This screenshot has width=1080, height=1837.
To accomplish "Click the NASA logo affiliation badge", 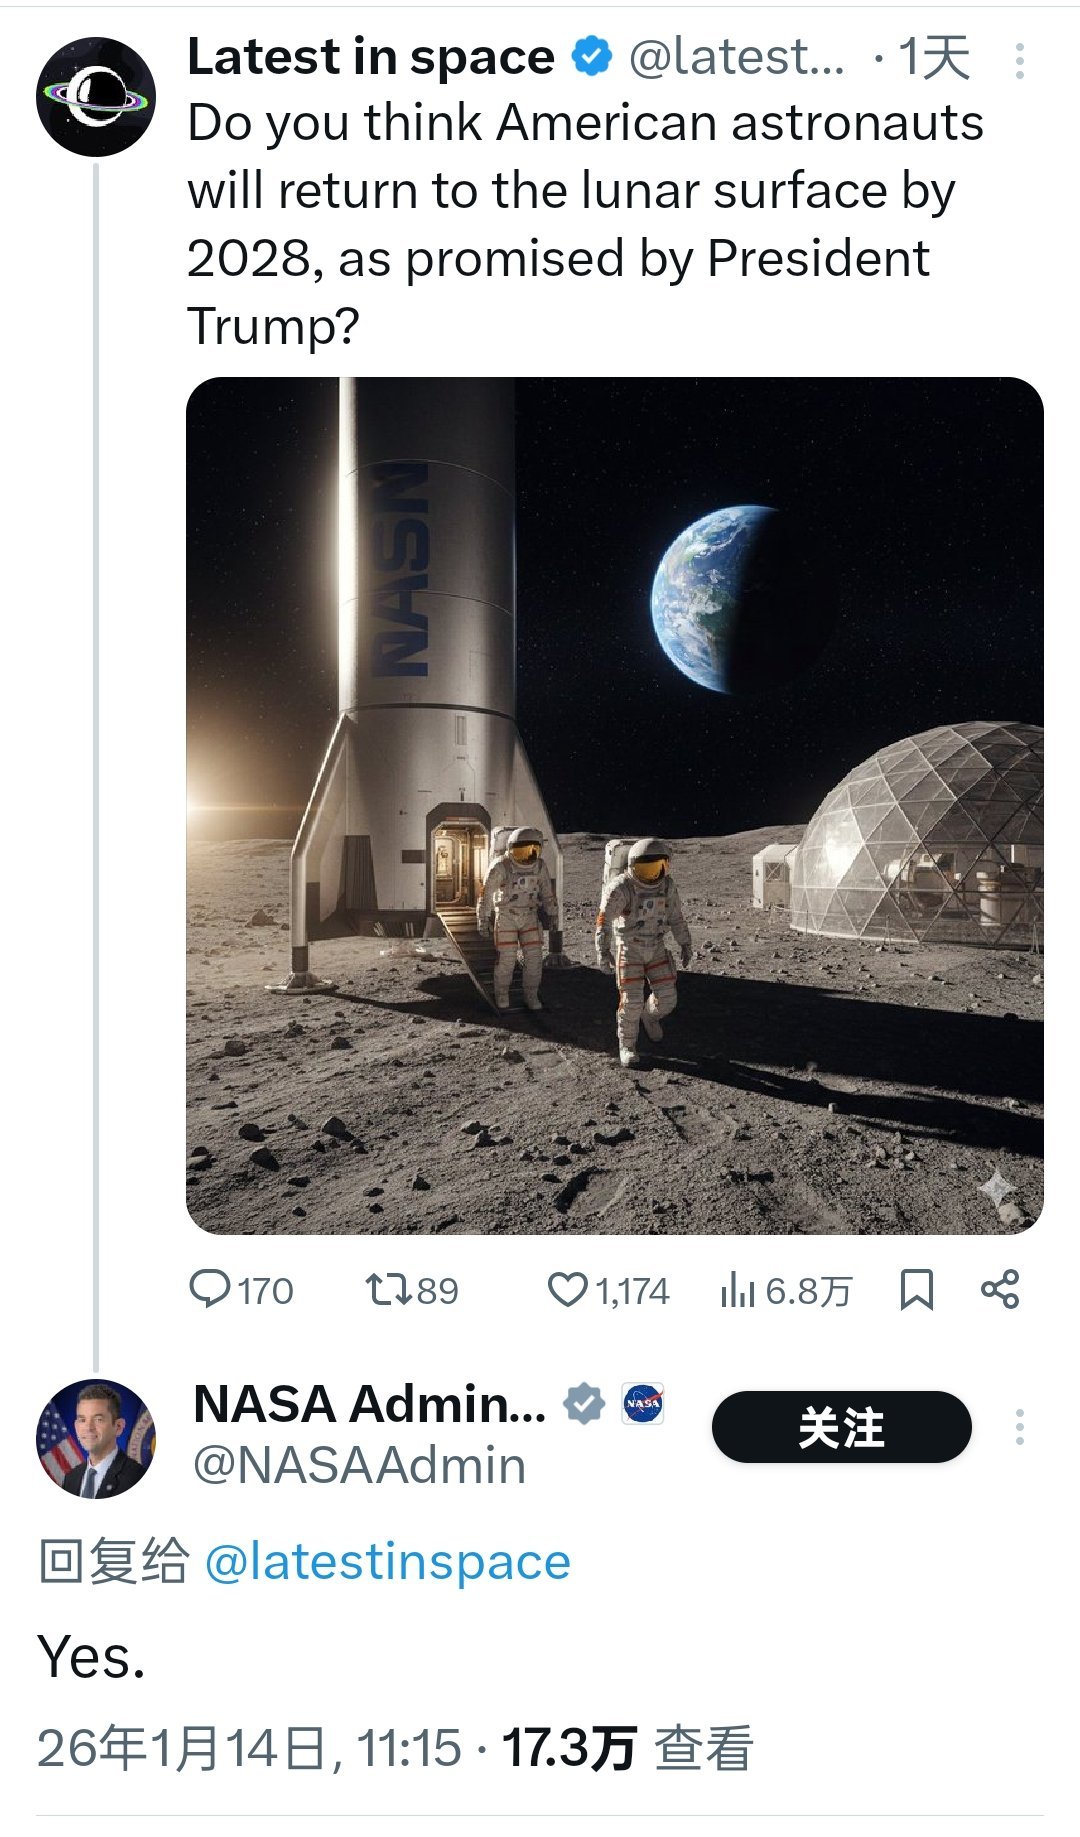I will click(x=641, y=1405).
